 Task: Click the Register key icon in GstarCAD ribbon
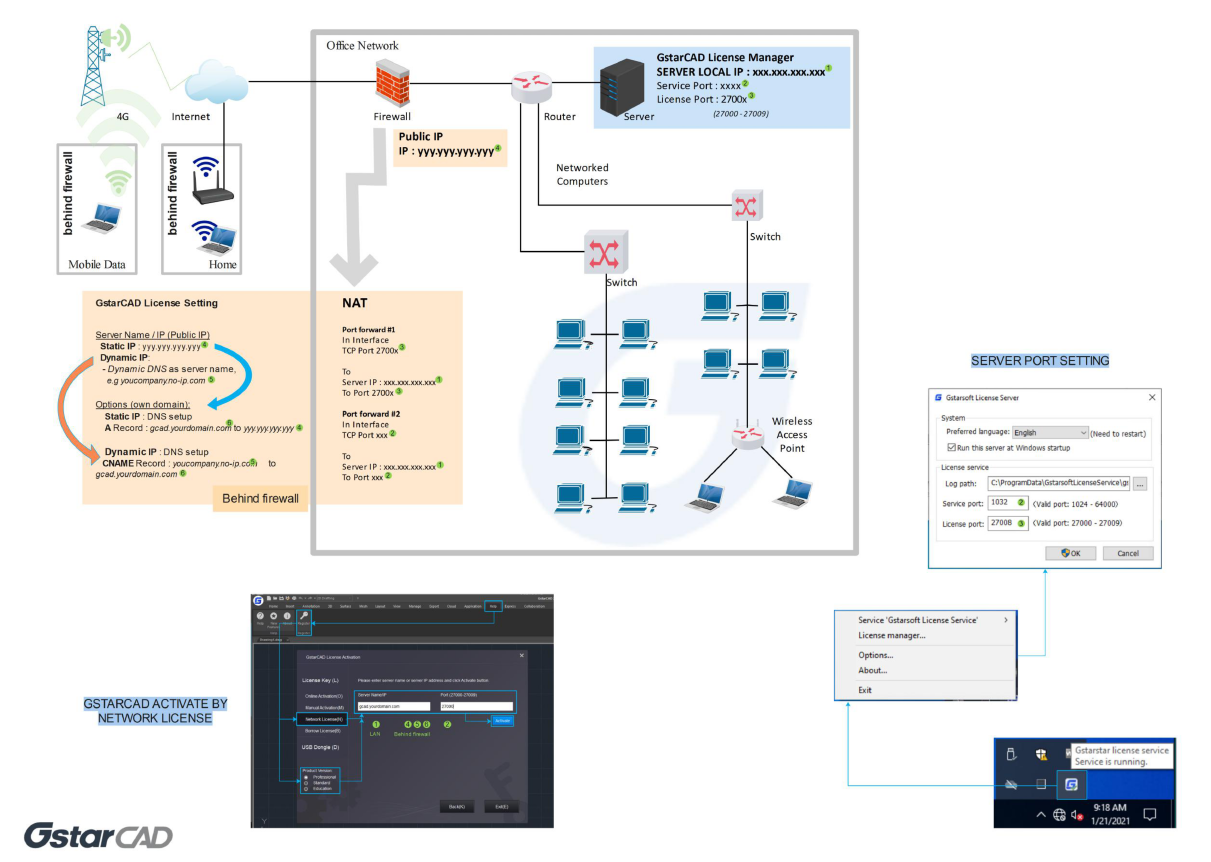(x=304, y=617)
